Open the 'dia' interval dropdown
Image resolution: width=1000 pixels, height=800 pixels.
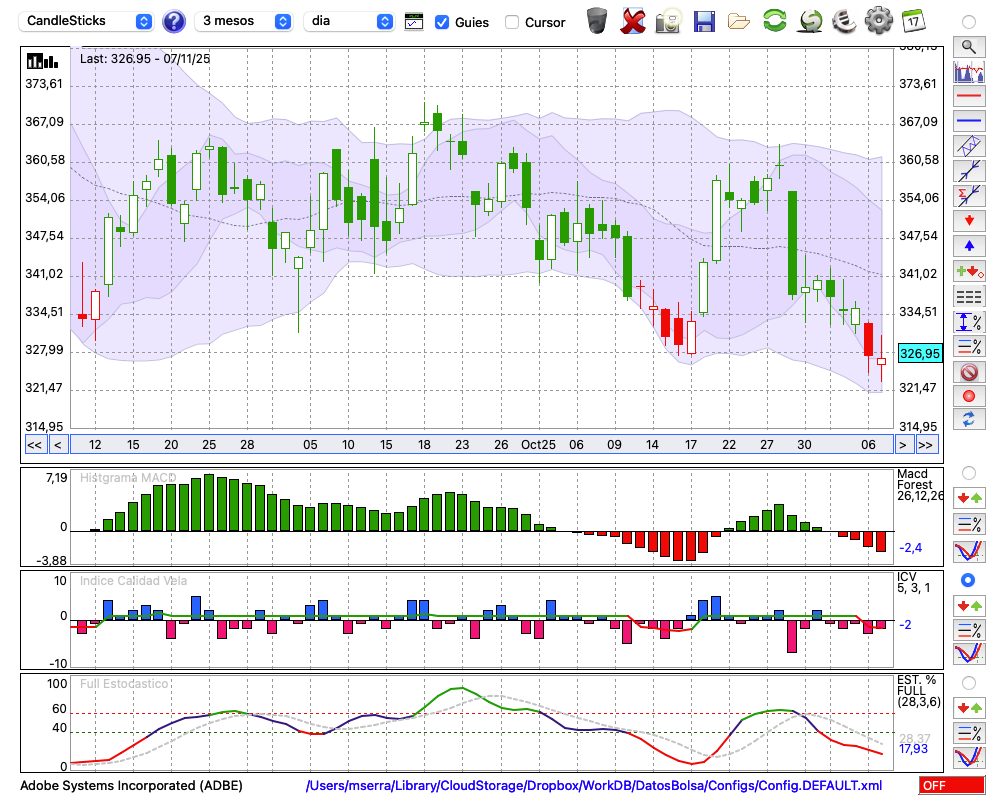pyautogui.click(x=348, y=21)
